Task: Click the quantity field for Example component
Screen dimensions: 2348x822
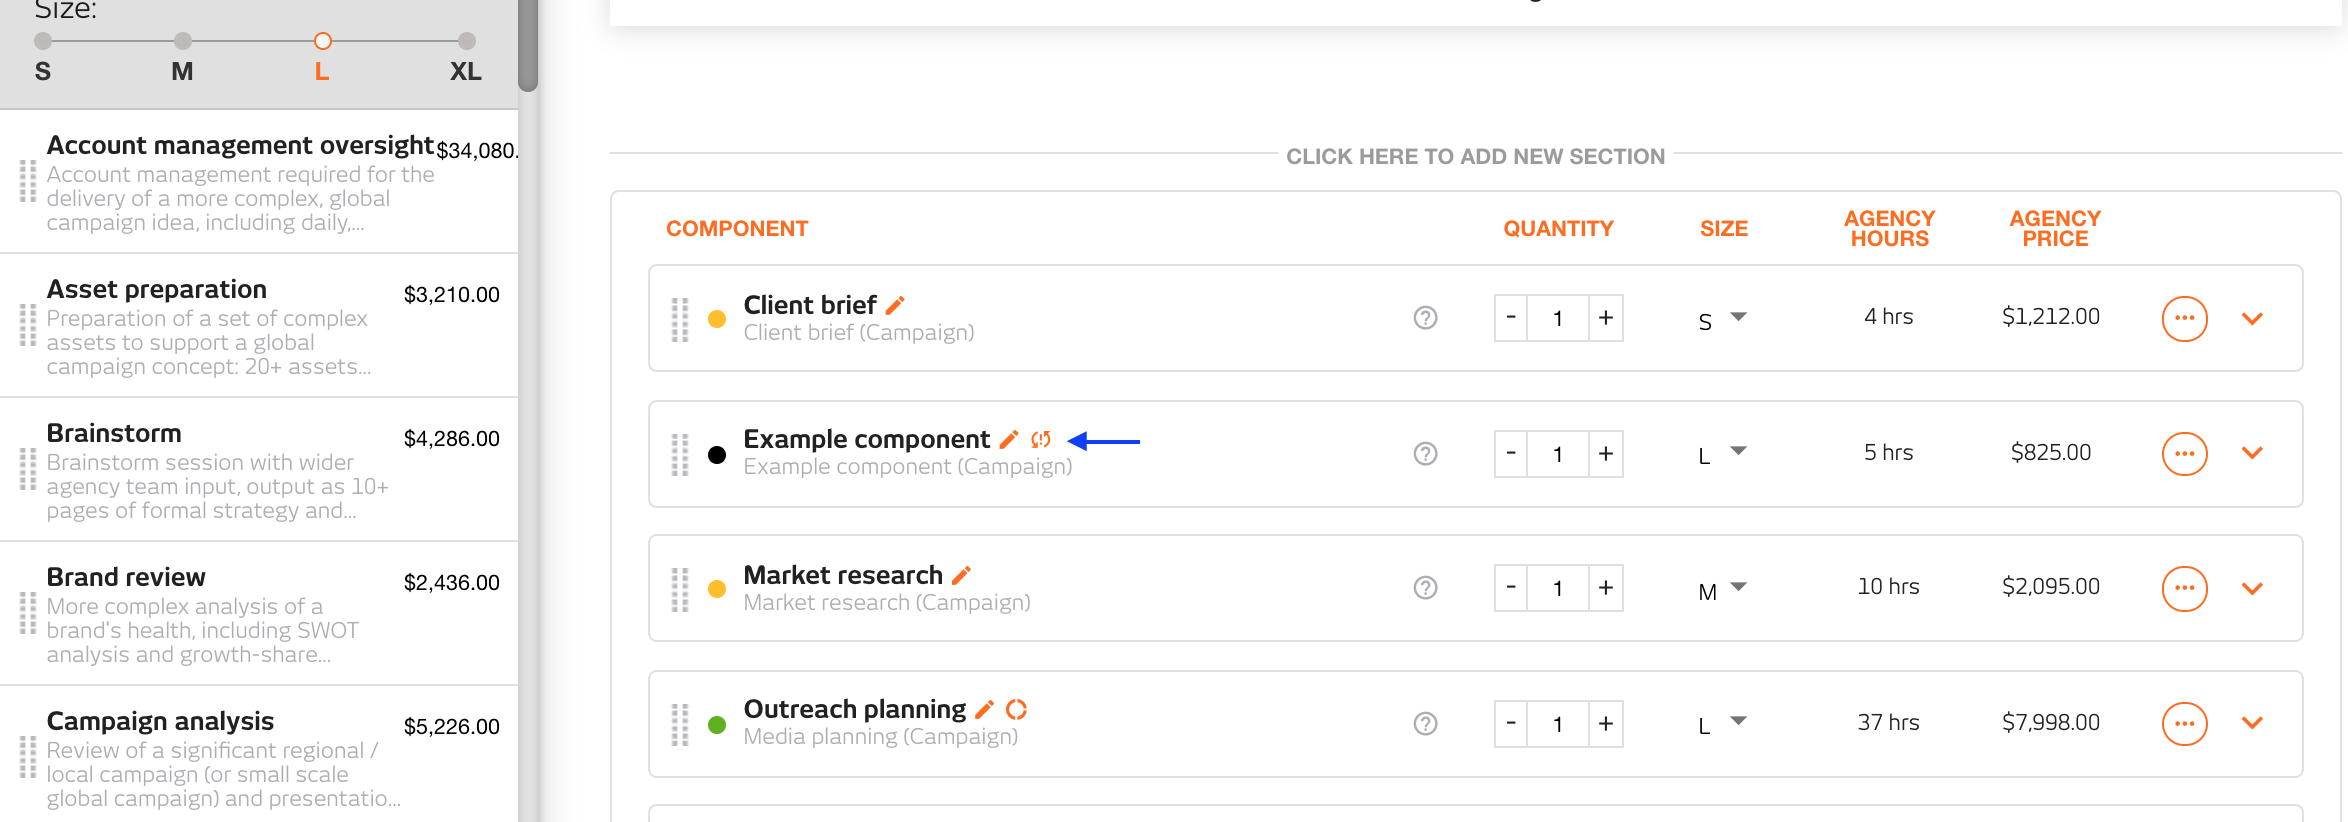Action: [1558, 454]
